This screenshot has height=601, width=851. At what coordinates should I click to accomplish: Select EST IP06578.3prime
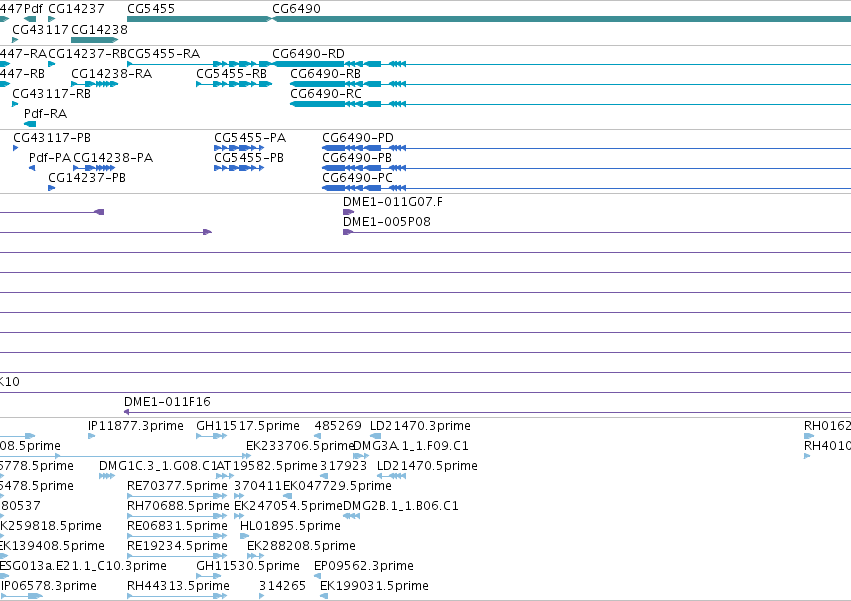pos(49,587)
